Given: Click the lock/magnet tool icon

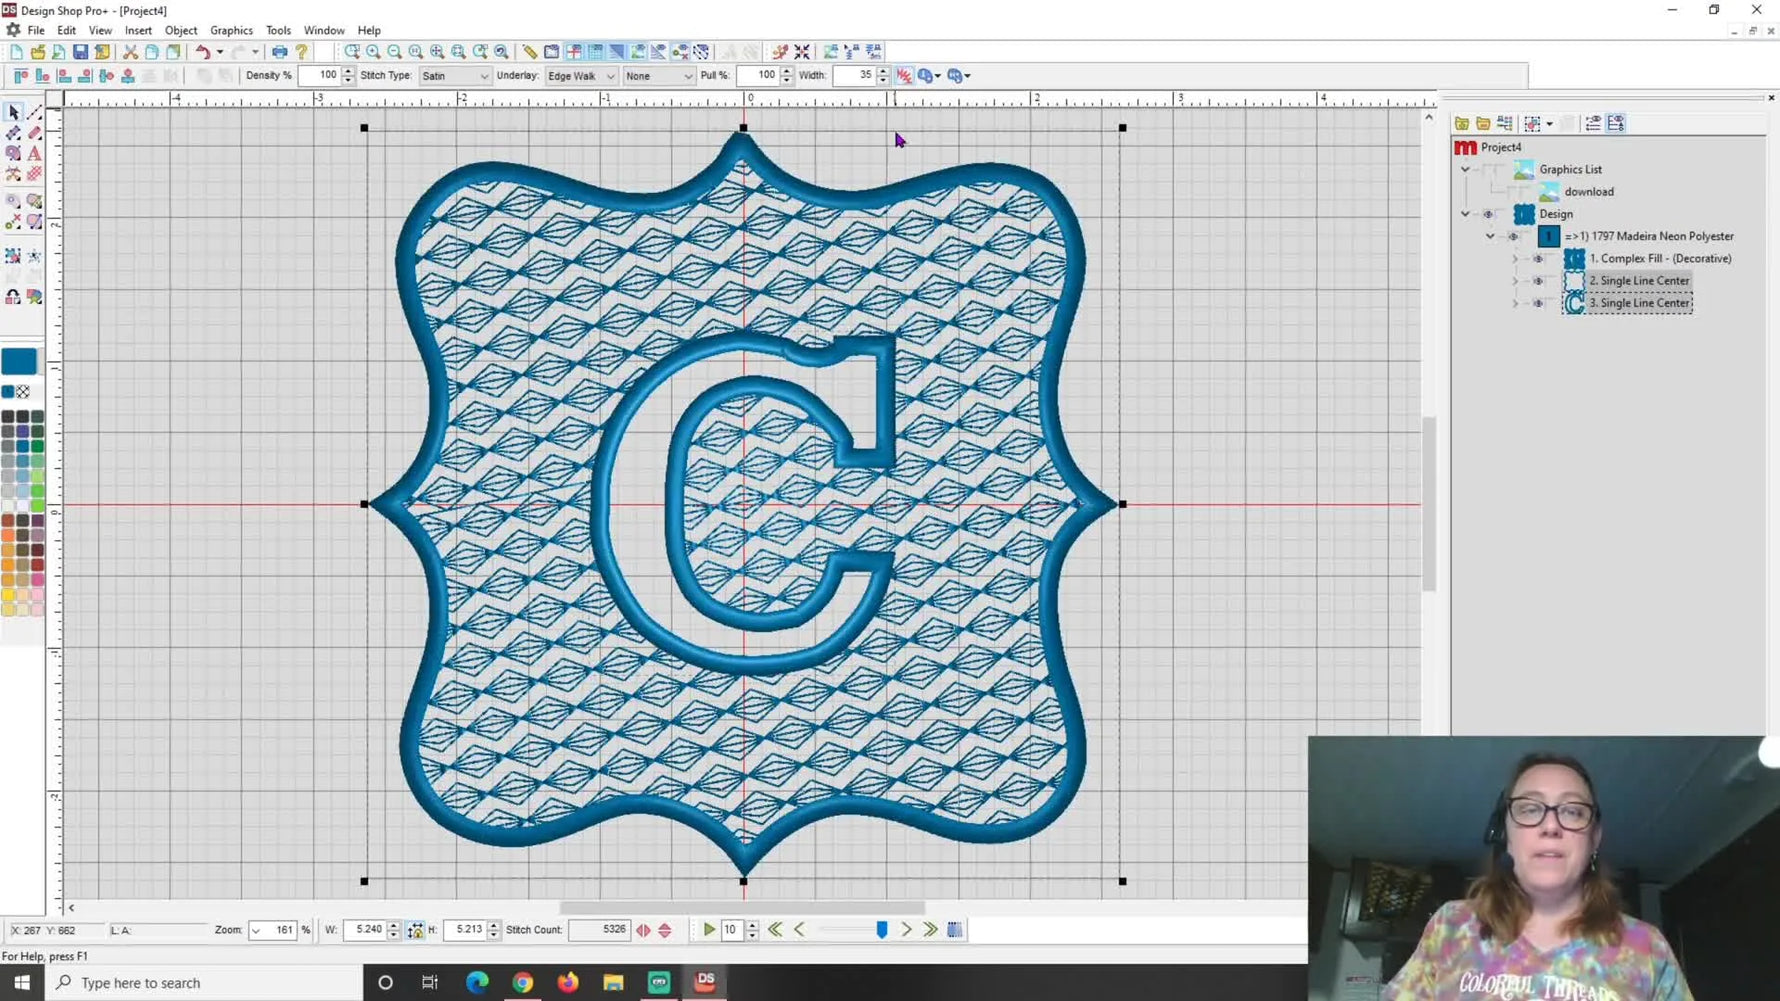Looking at the screenshot, I should [13, 297].
